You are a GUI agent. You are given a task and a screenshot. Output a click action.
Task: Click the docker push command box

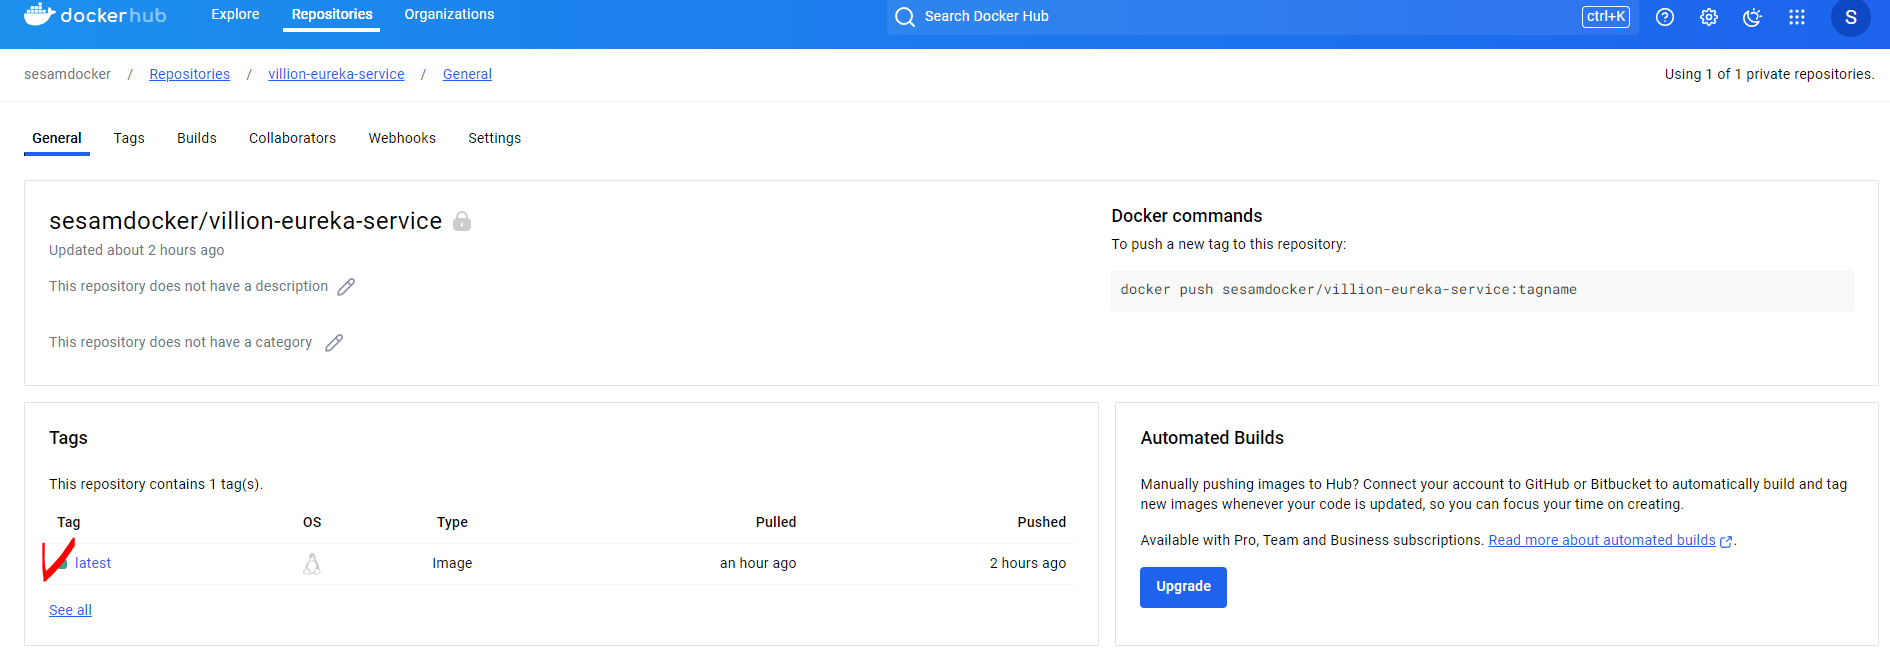point(1482,291)
